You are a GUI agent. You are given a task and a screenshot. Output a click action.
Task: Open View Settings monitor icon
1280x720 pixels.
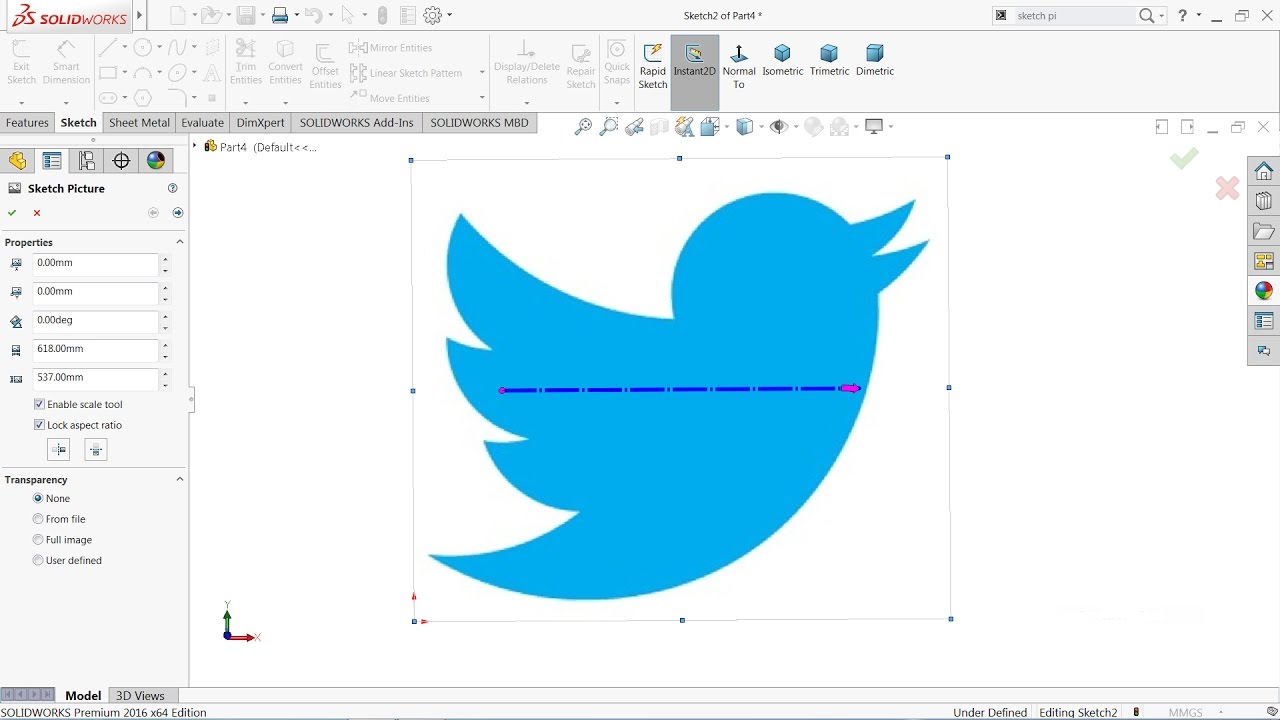(874, 127)
